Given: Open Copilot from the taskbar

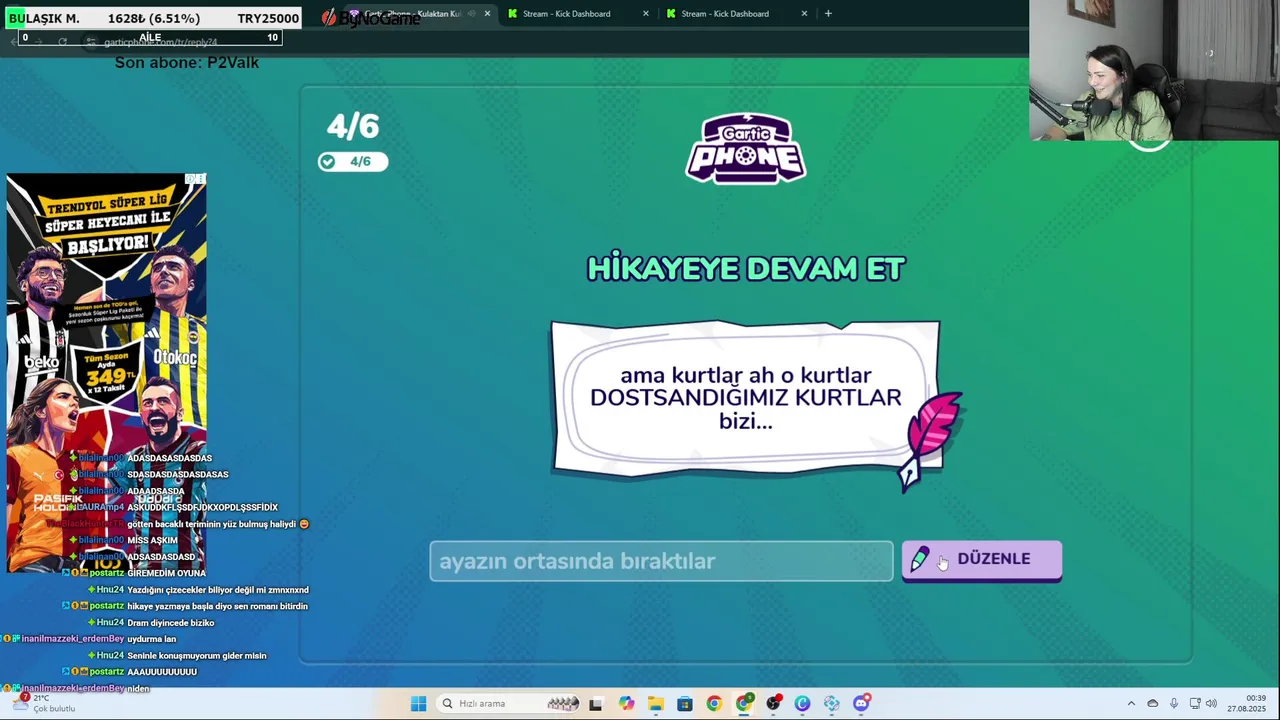Looking at the screenshot, I should 626,704.
